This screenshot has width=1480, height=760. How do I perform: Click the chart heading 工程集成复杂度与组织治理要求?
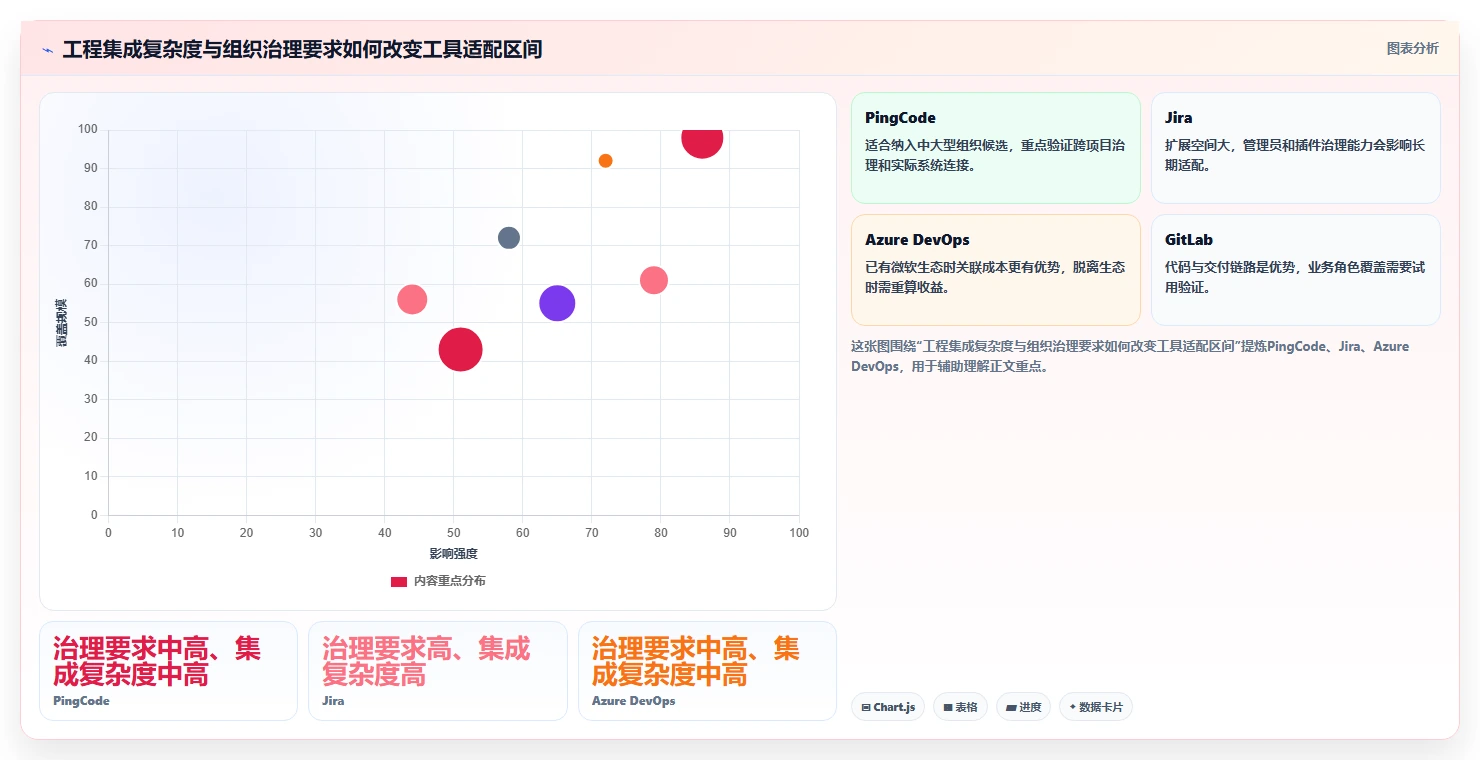302,49
